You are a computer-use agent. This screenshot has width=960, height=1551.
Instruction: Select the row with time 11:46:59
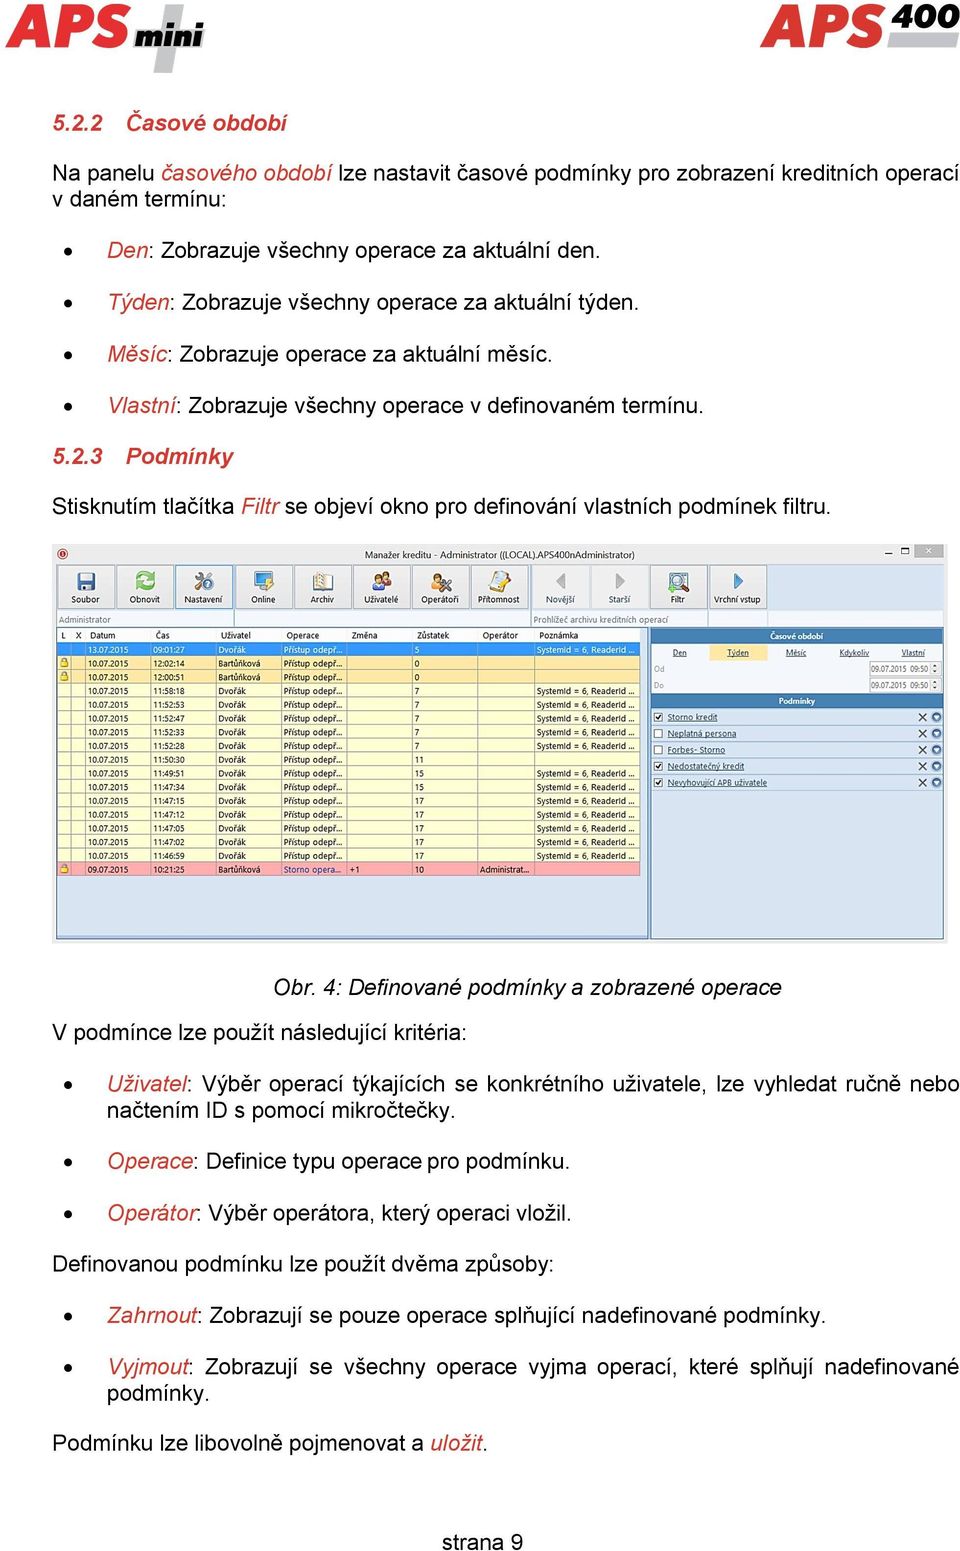pyautogui.click(x=349, y=856)
